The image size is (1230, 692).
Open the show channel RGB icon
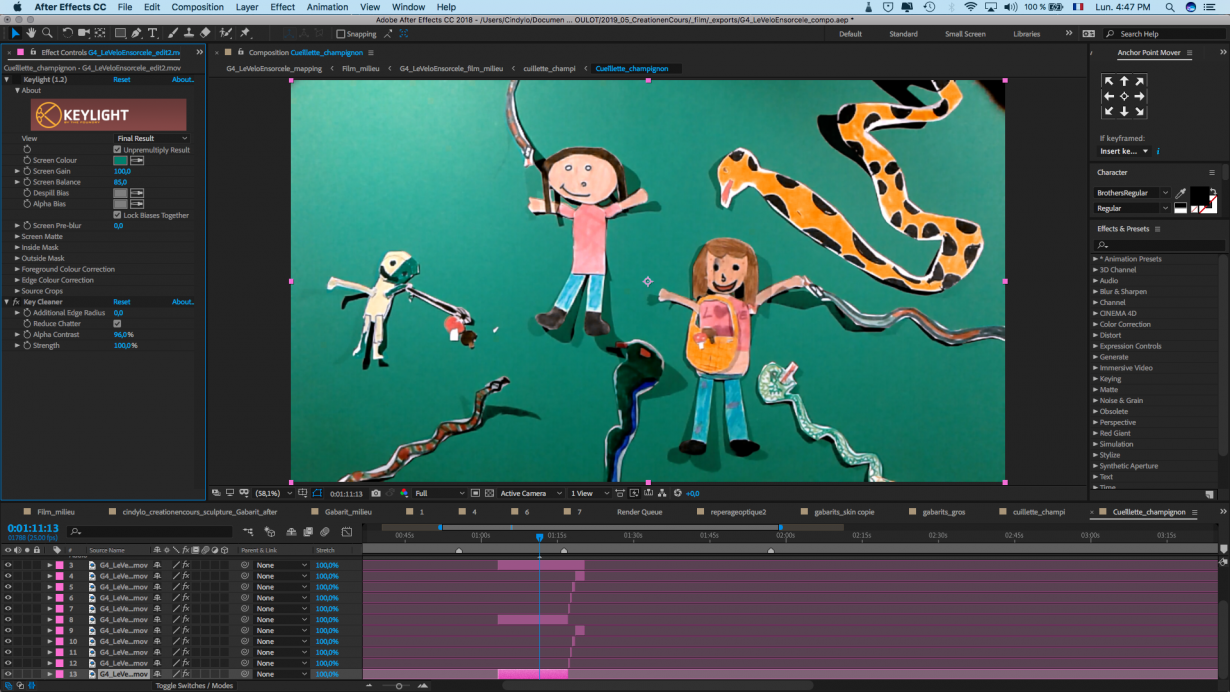405,493
